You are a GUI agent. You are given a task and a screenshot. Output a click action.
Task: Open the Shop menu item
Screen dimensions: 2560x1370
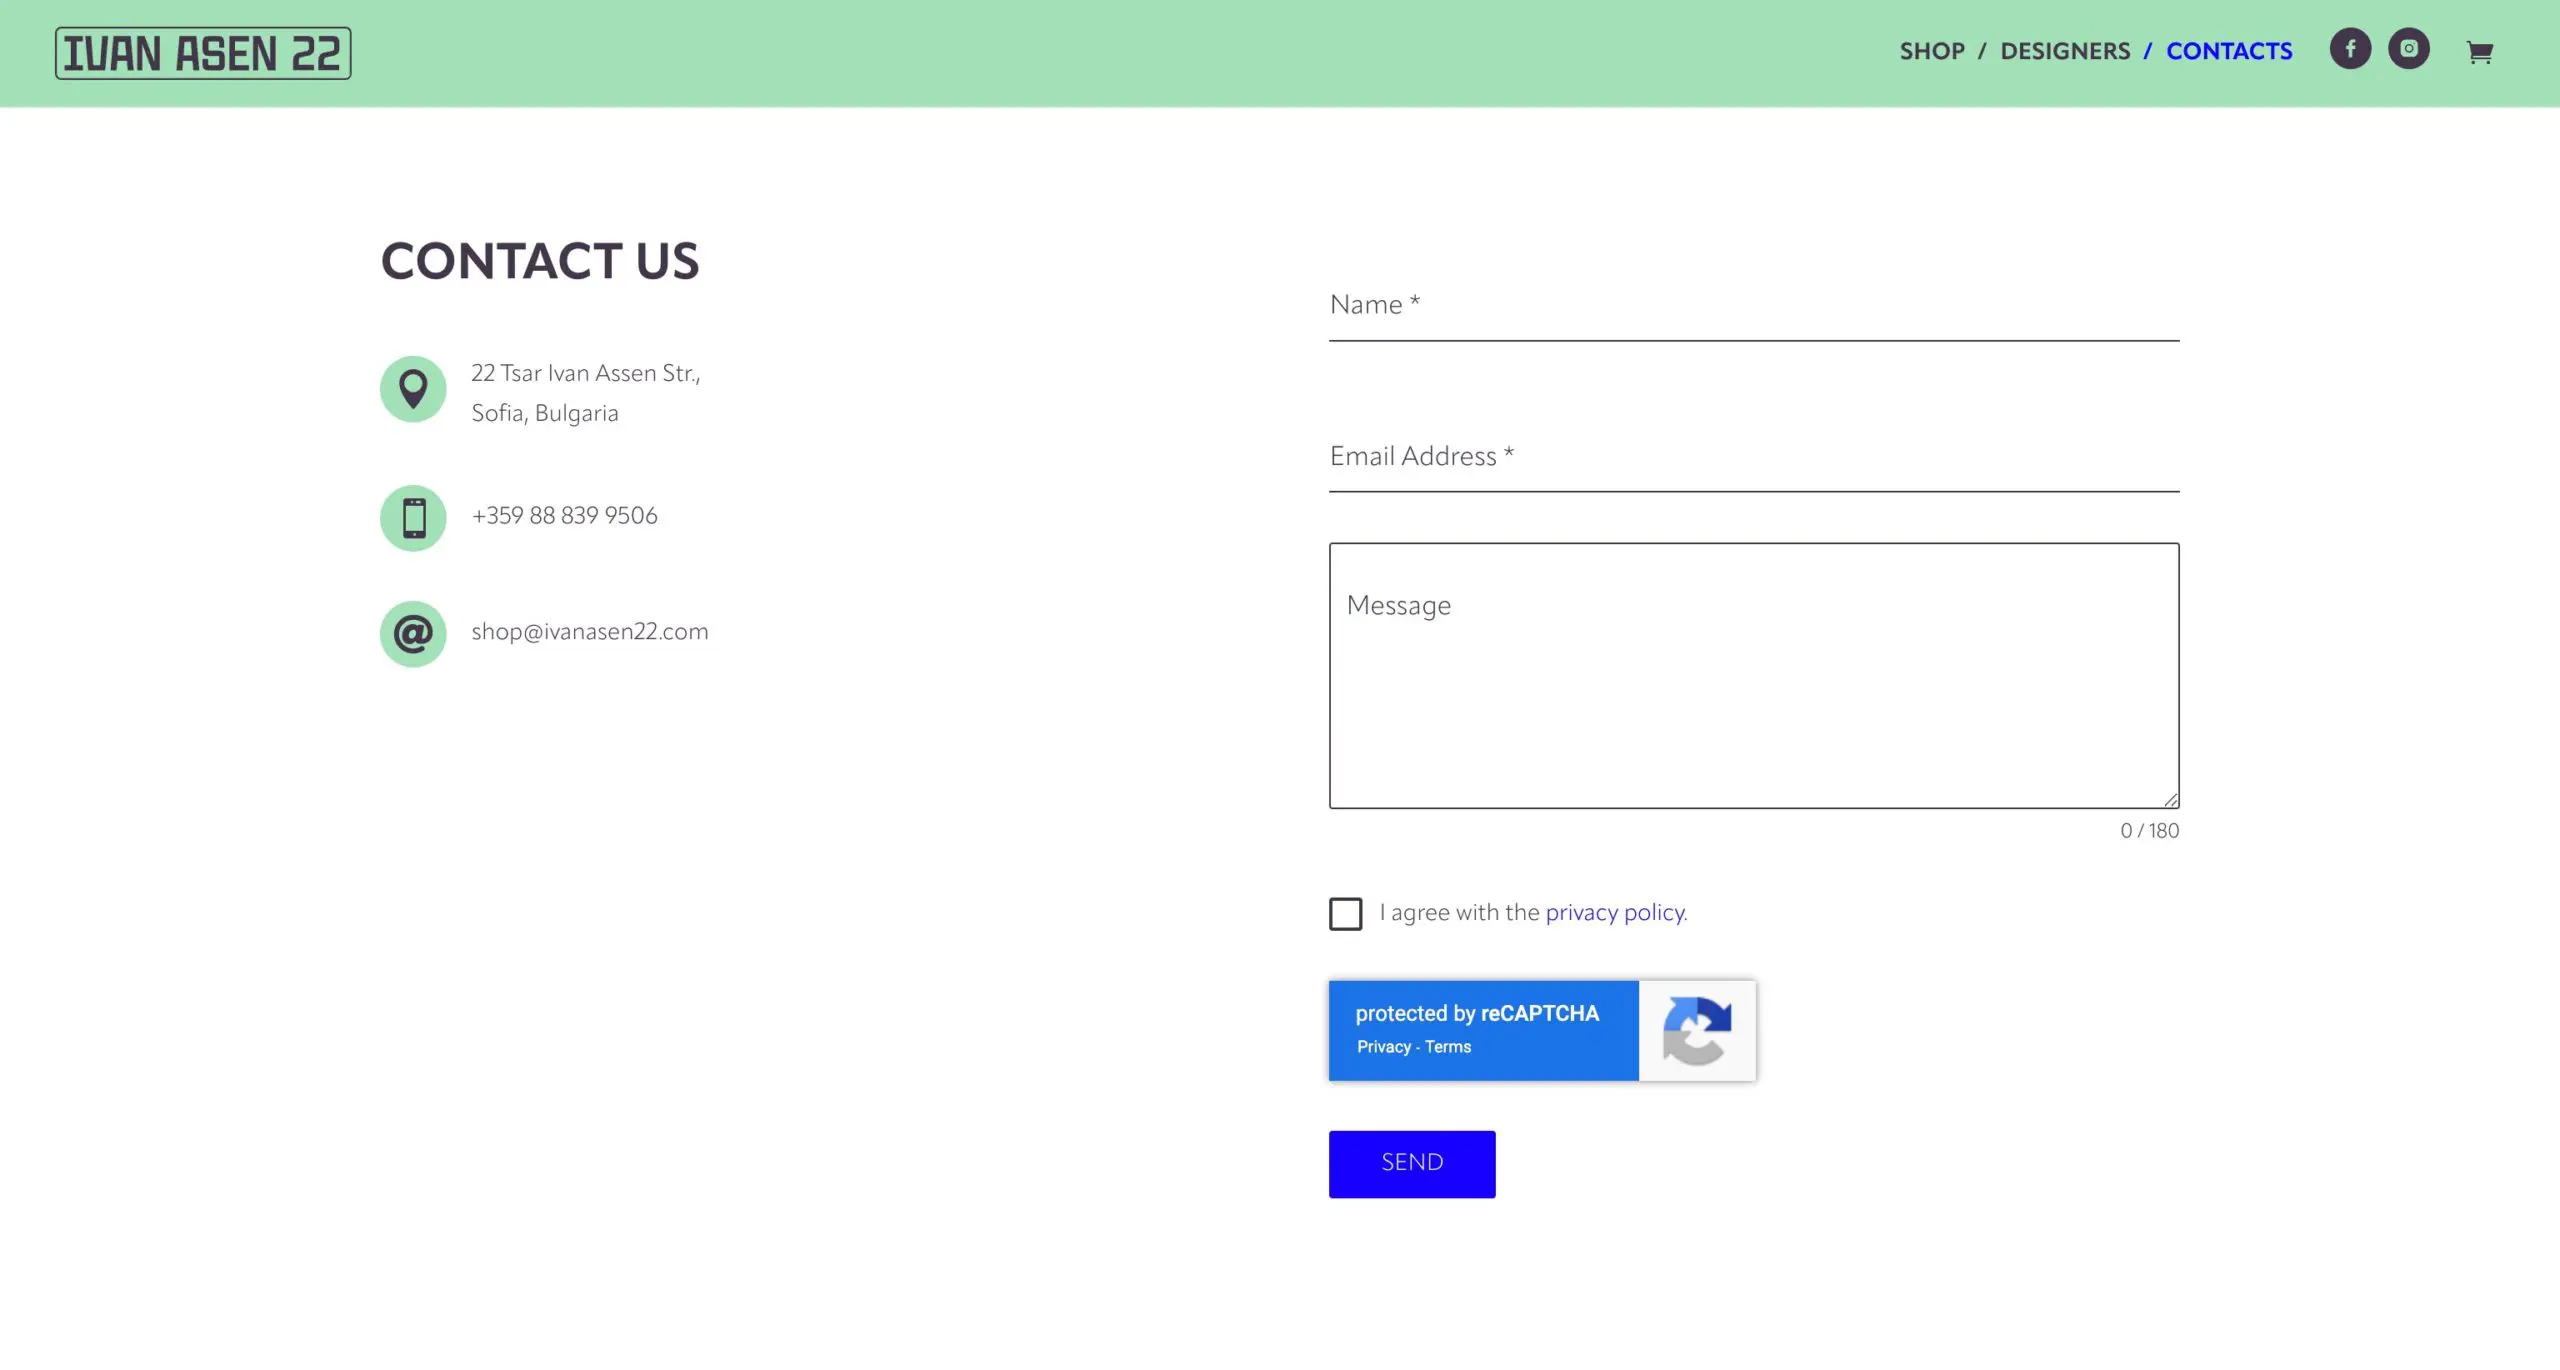coord(1931,51)
